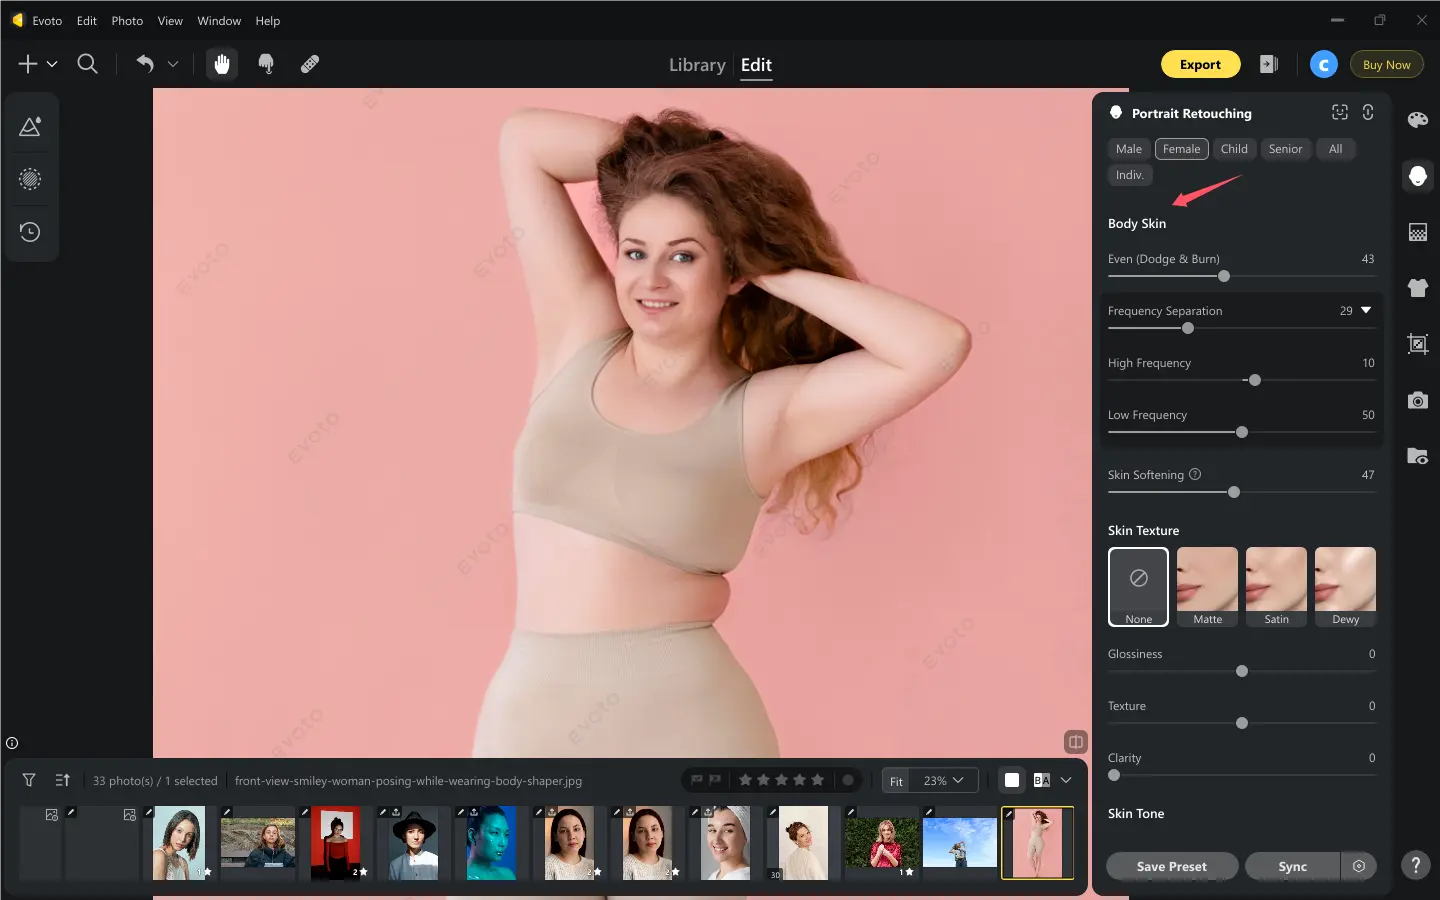
Task: Choose the Satin skin texture
Action: tap(1276, 587)
